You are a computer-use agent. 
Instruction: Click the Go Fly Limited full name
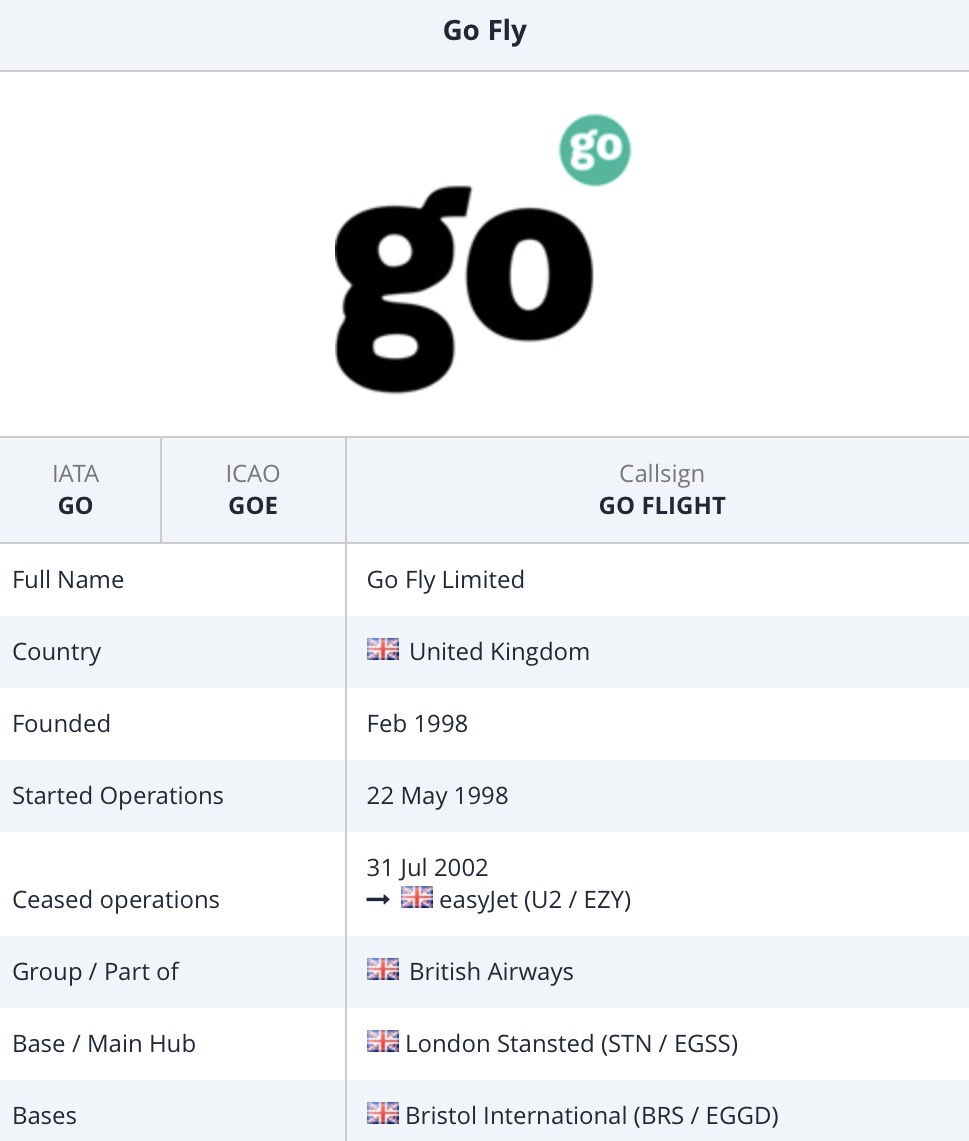[446, 579]
